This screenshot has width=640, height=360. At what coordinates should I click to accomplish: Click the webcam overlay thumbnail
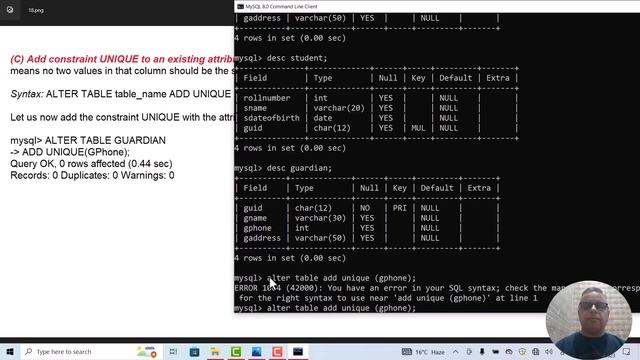click(588, 319)
